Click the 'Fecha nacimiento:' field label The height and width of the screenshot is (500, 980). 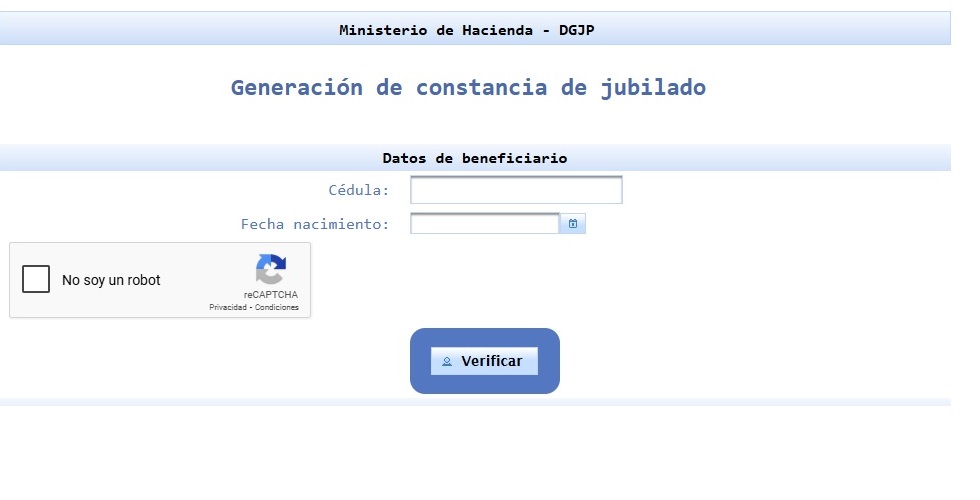coord(315,224)
